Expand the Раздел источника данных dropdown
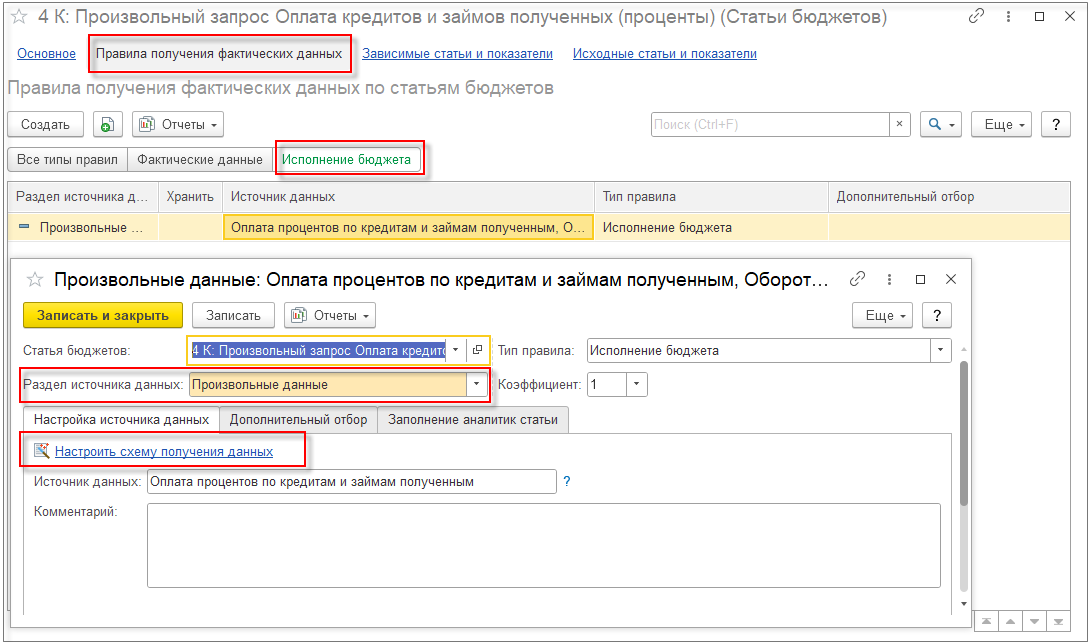This screenshot has height=642, width=1088. 477,384
